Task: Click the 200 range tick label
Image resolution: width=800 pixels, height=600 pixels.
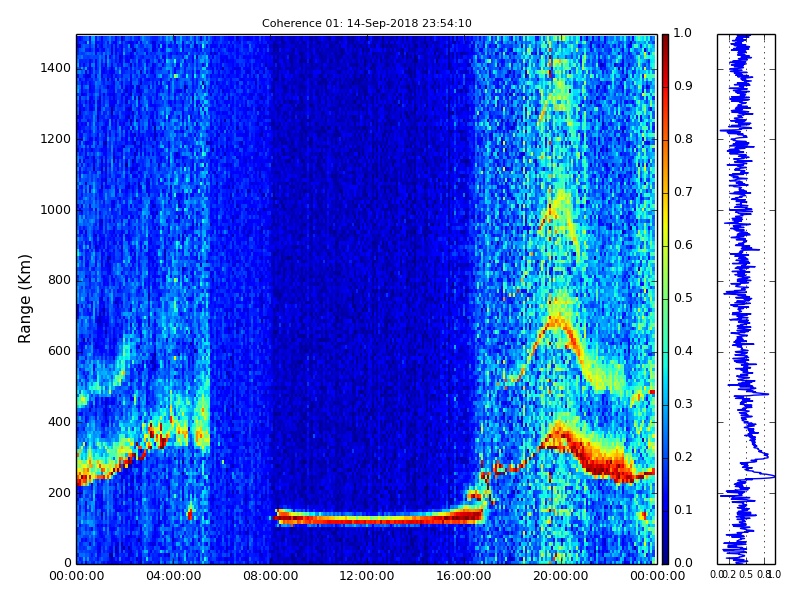Action: [59, 493]
